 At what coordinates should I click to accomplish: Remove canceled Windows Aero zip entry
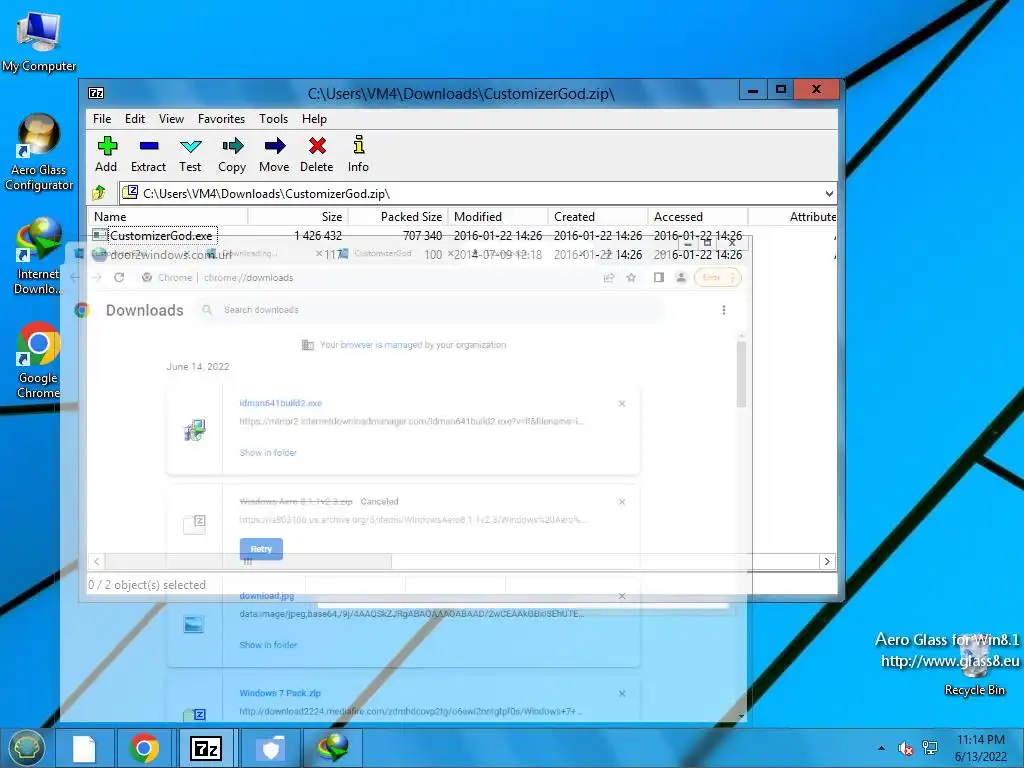622,502
